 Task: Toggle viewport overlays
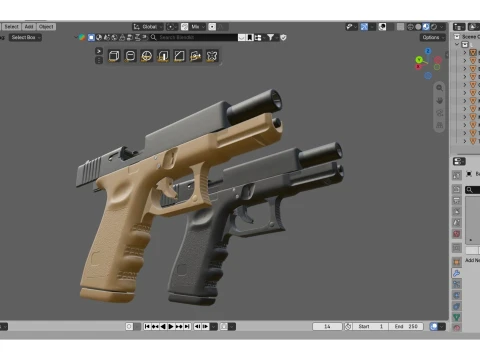tap(382, 27)
